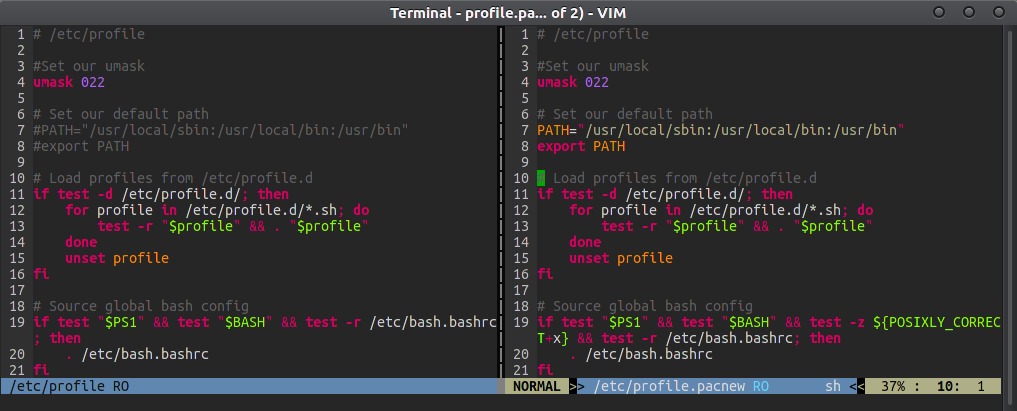Click 'test -r "$profile"' line in profile.pacnew pane
Screen dimensions: 1017x411
[x=737, y=226]
